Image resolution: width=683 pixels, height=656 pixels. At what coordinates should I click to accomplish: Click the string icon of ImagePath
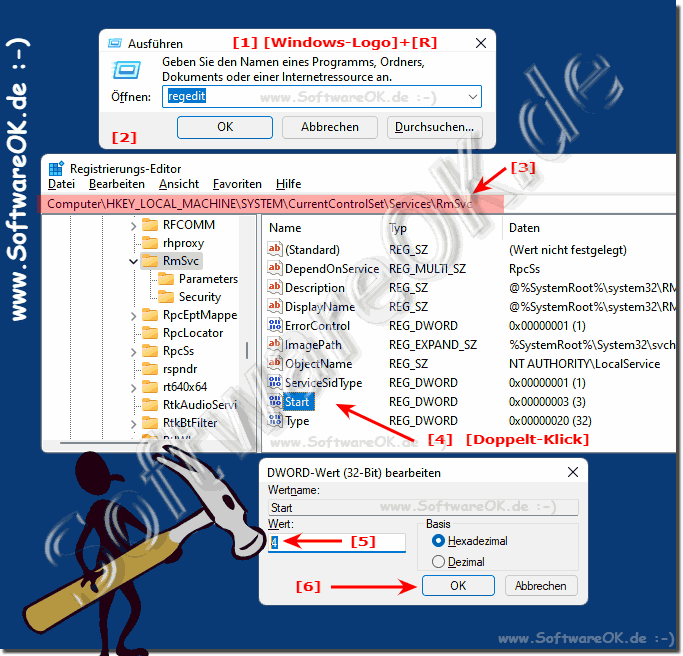coord(274,345)
